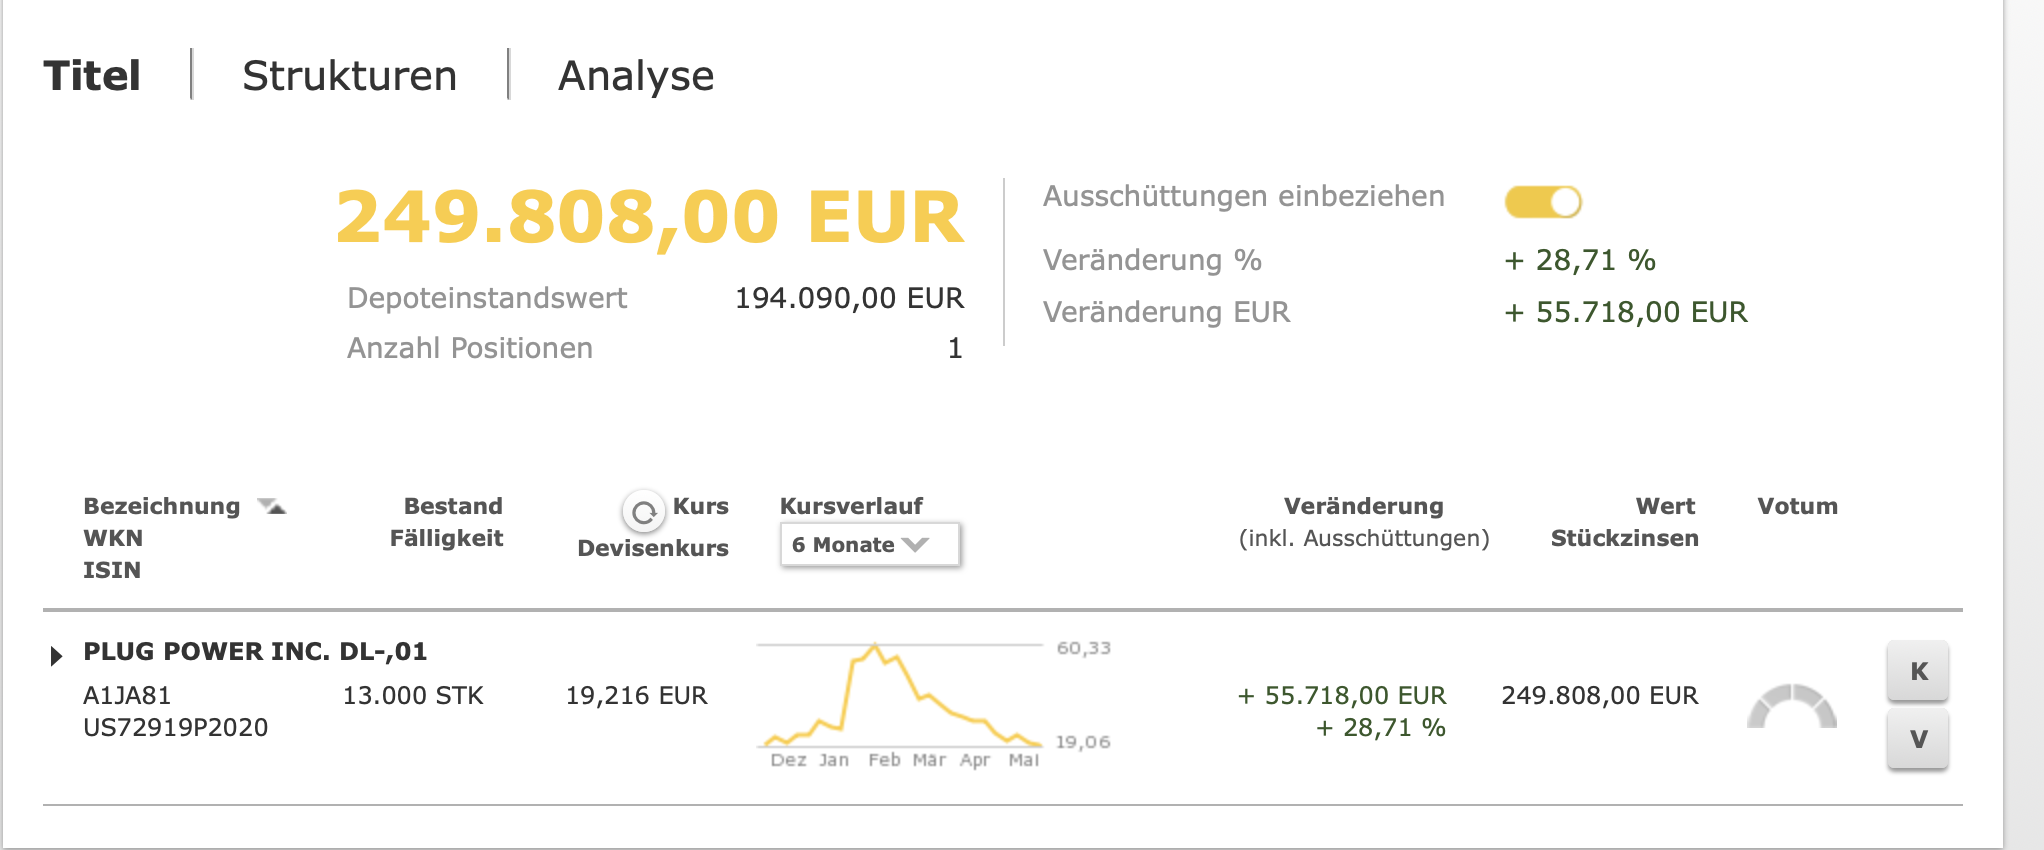Click the sort arrow next to Bezeichnung
Image resolution: width=2044 pixels, height=850 pixels.
pyautogui.click(x=273, y=506)
